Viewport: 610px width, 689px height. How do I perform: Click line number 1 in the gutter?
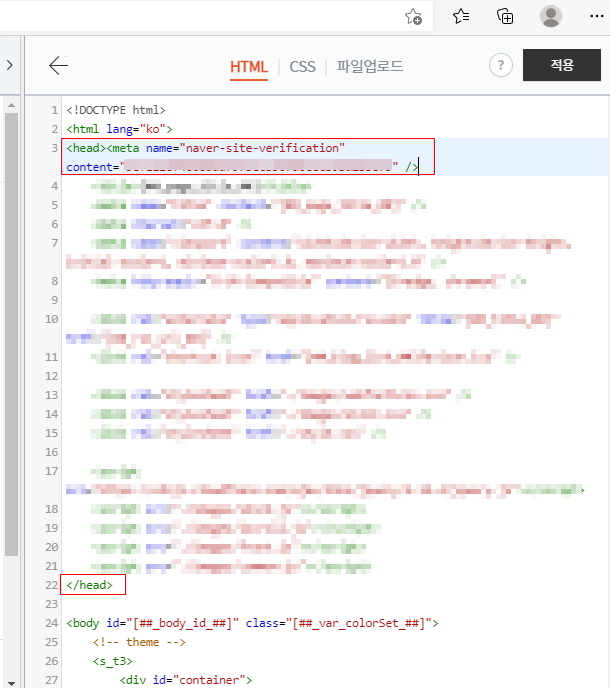(54, 110)
